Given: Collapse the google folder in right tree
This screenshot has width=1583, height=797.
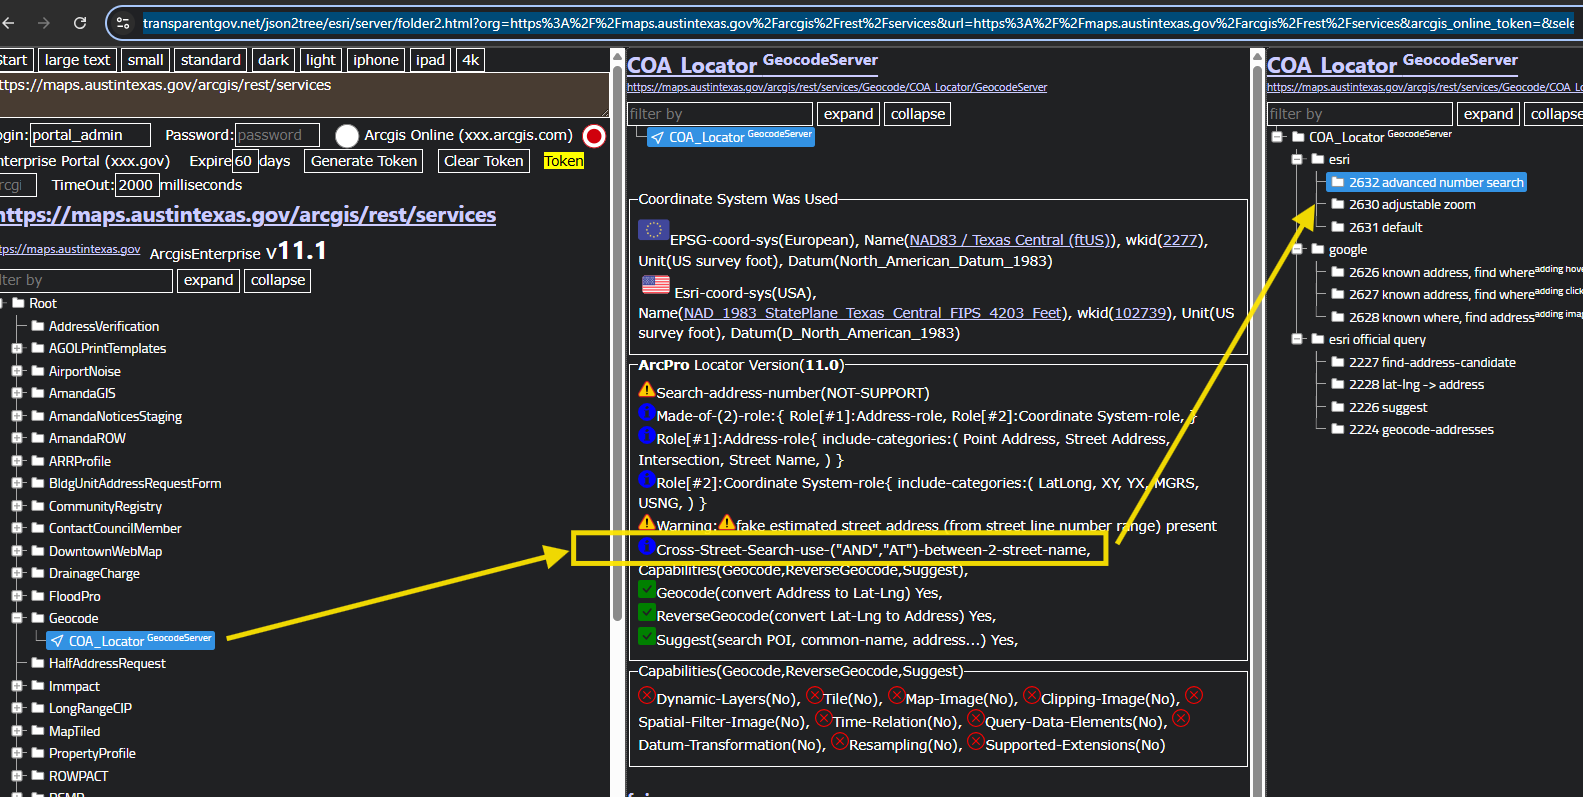Looking at the screenshot, I should 1297,249.
